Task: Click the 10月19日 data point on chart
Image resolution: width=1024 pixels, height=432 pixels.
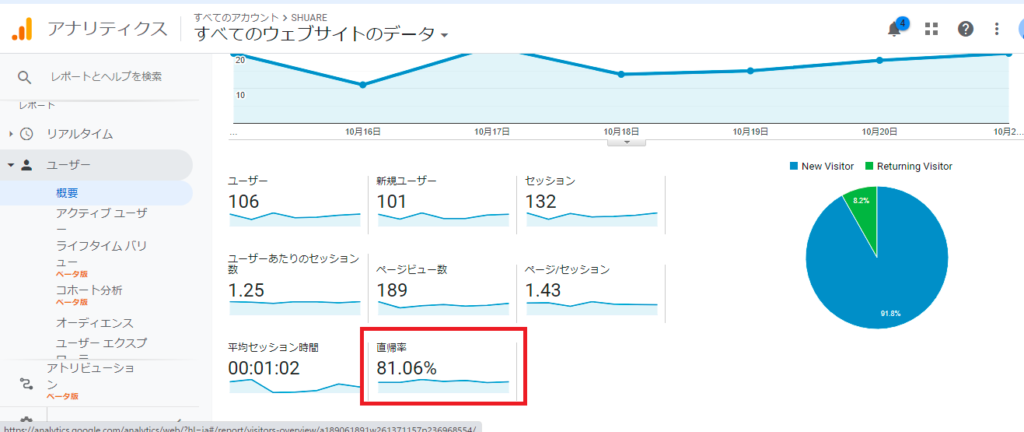Action: click(750, 70)
